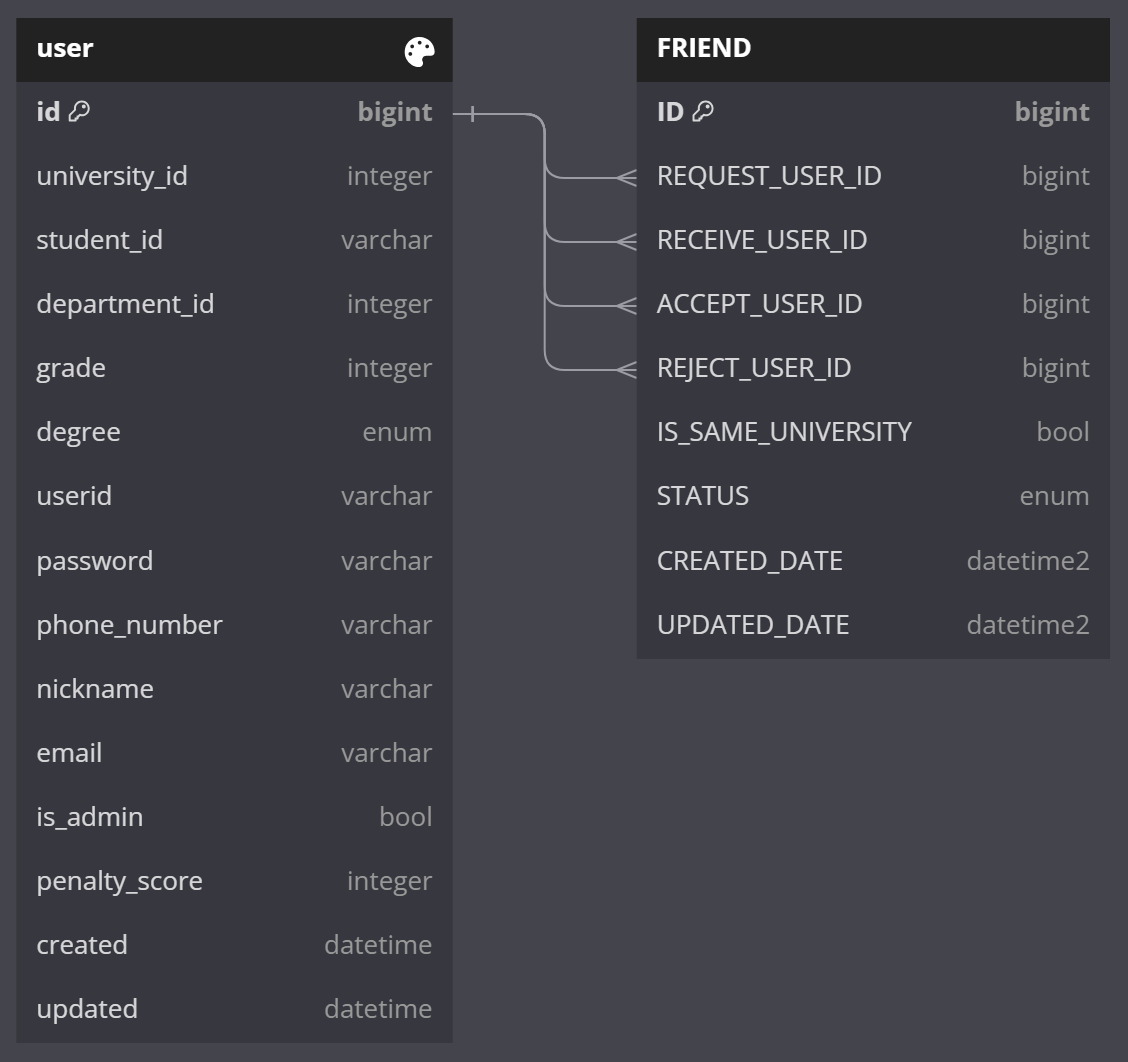Click the crow's foot connector at REQUEST_USER_ID
The image size is (1128, 1062).
pyautogui.click(x=627, y=178)
